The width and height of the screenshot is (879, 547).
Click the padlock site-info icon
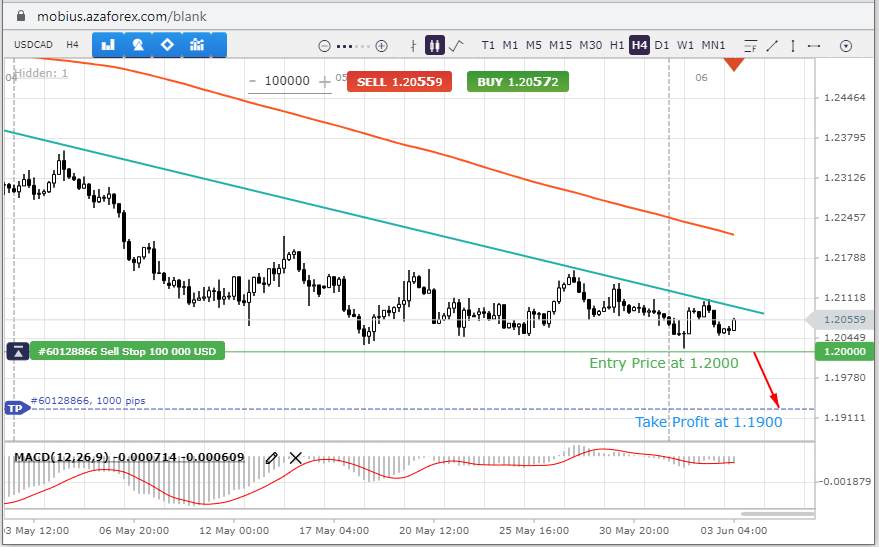[21, 16]
